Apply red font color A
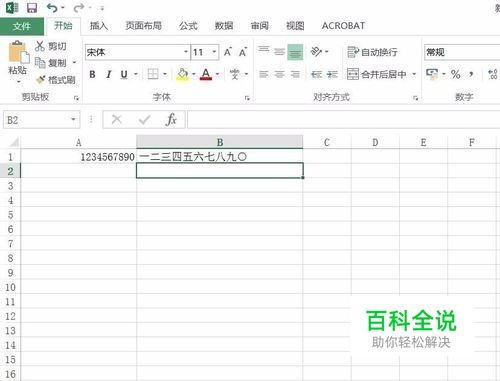 point(206,74)
